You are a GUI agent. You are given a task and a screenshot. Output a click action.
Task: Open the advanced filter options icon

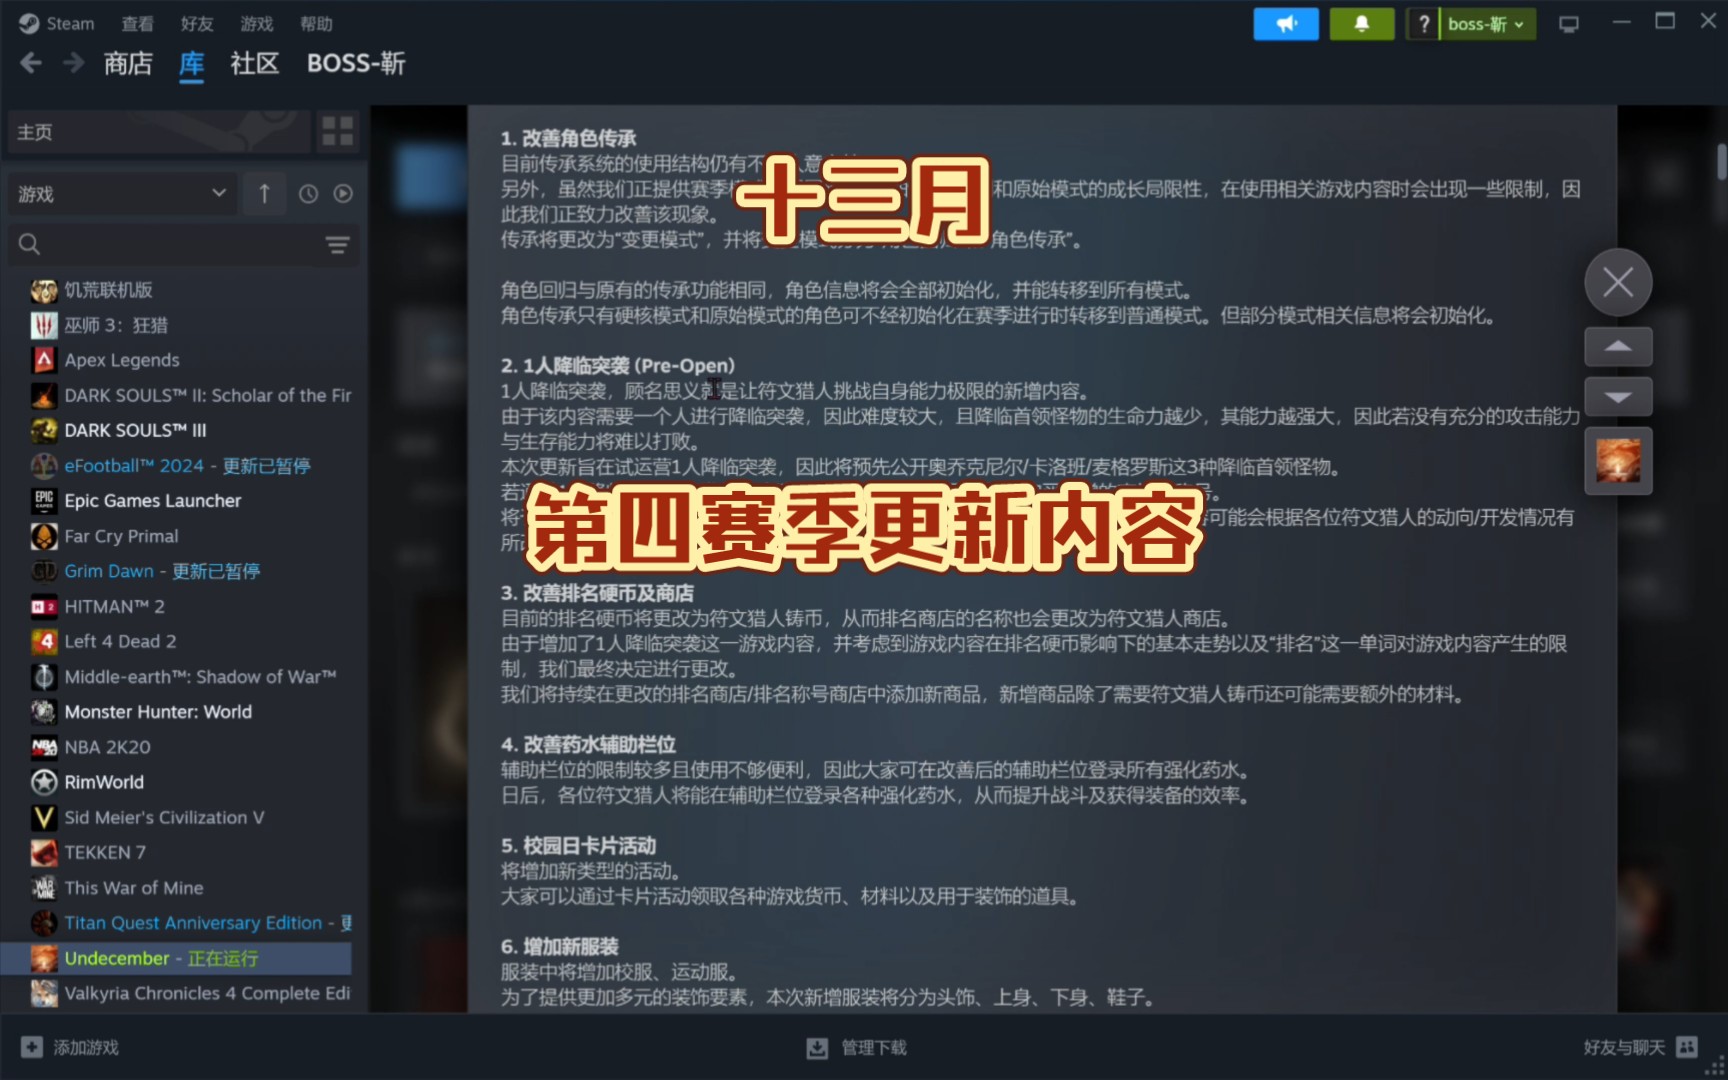(338, 244)
